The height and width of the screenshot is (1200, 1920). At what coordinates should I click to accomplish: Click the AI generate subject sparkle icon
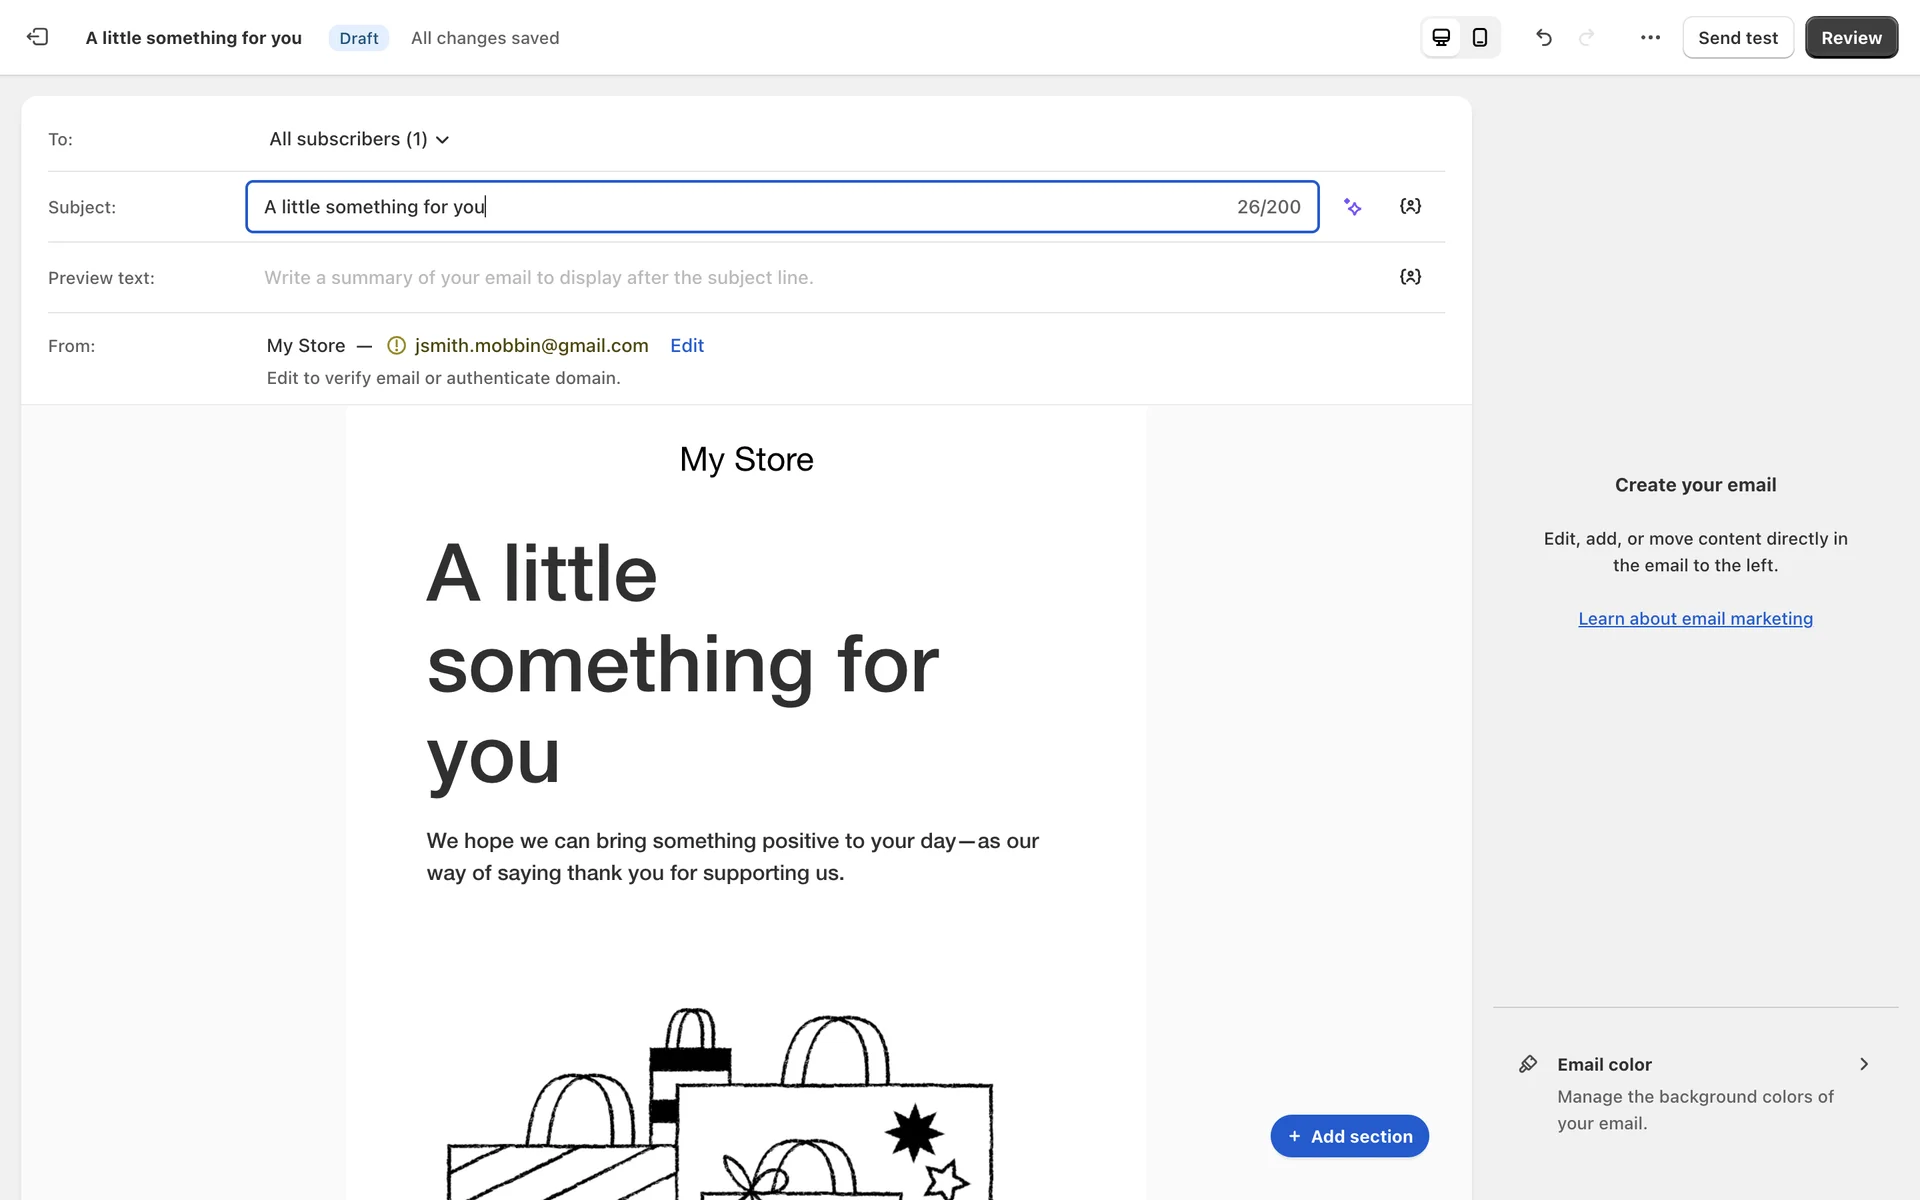[1353, 207]
